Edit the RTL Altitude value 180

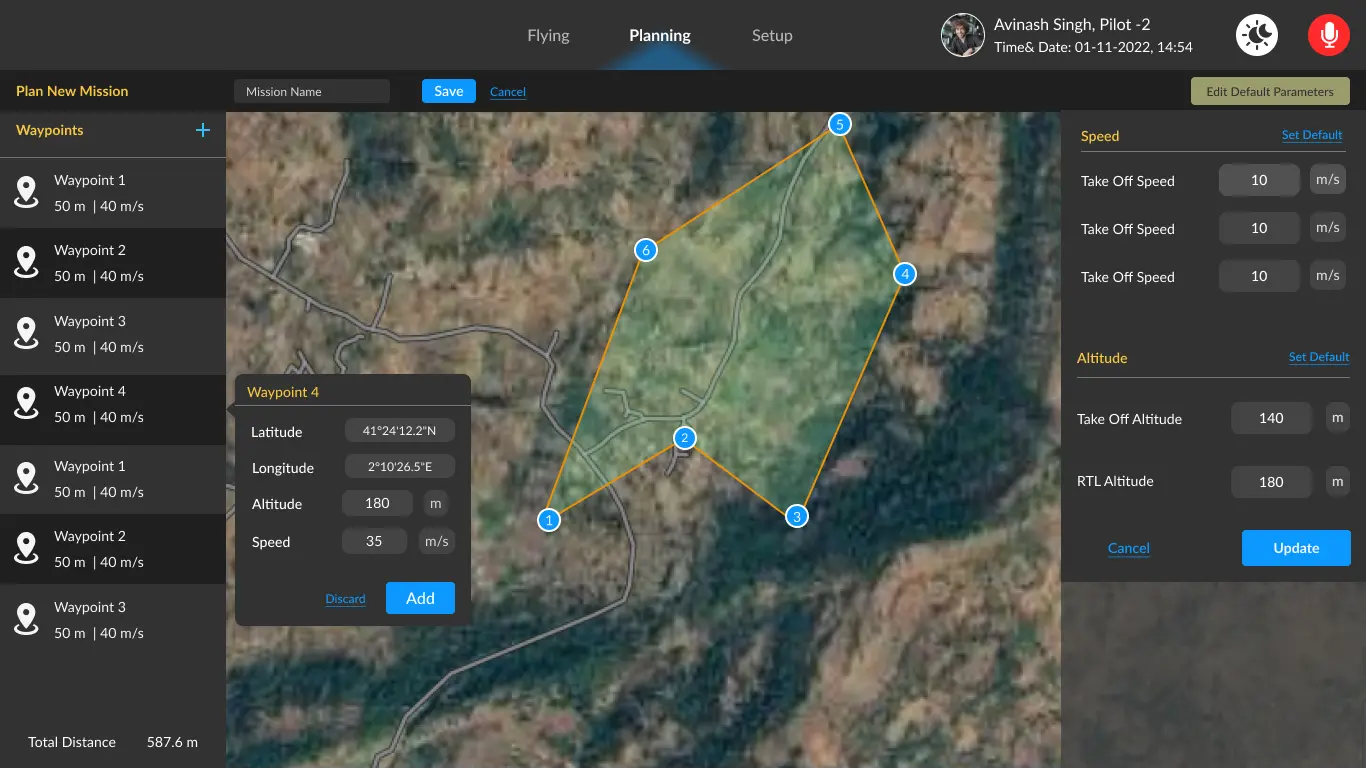pyautogui.click(x=1271, y=481)
